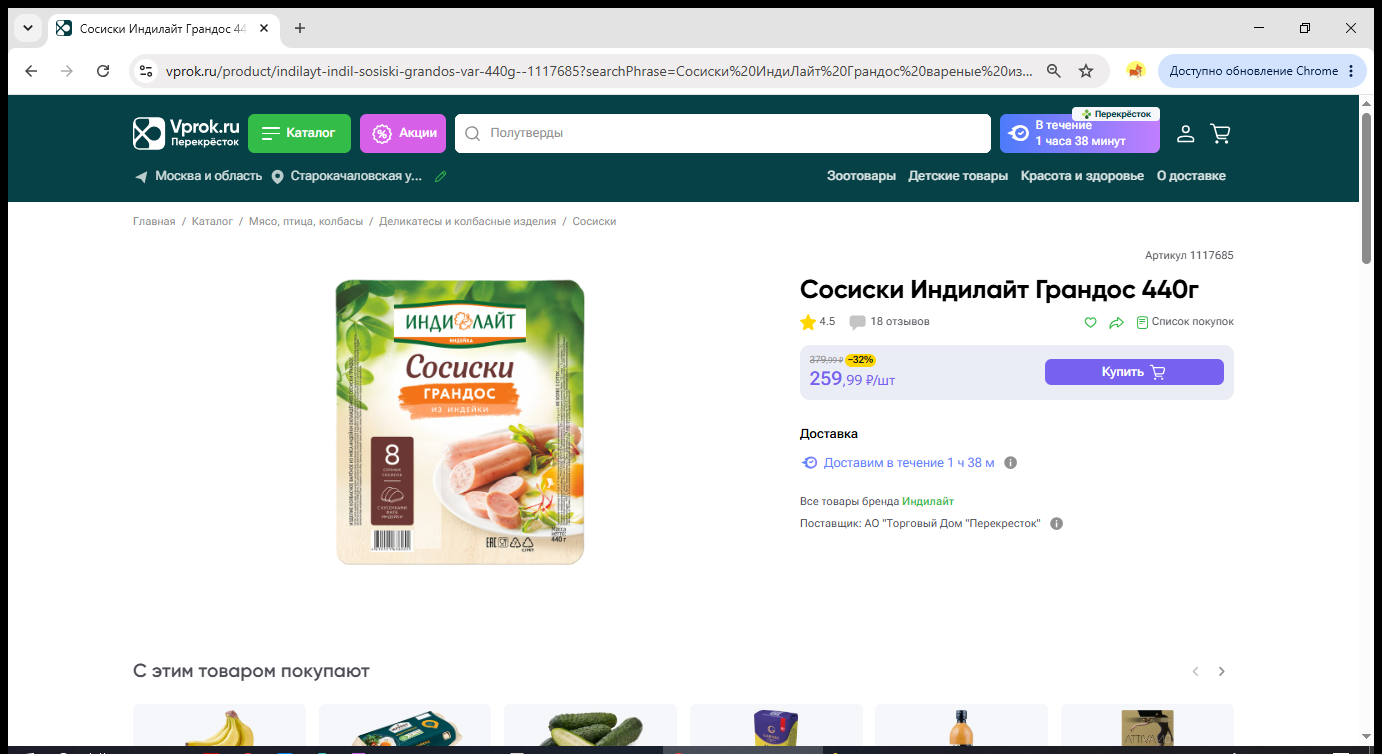The width and height of the screenshot is (1382, 754).
Task: Share the product using the arrow icon
Action: tap(1117, 322)
